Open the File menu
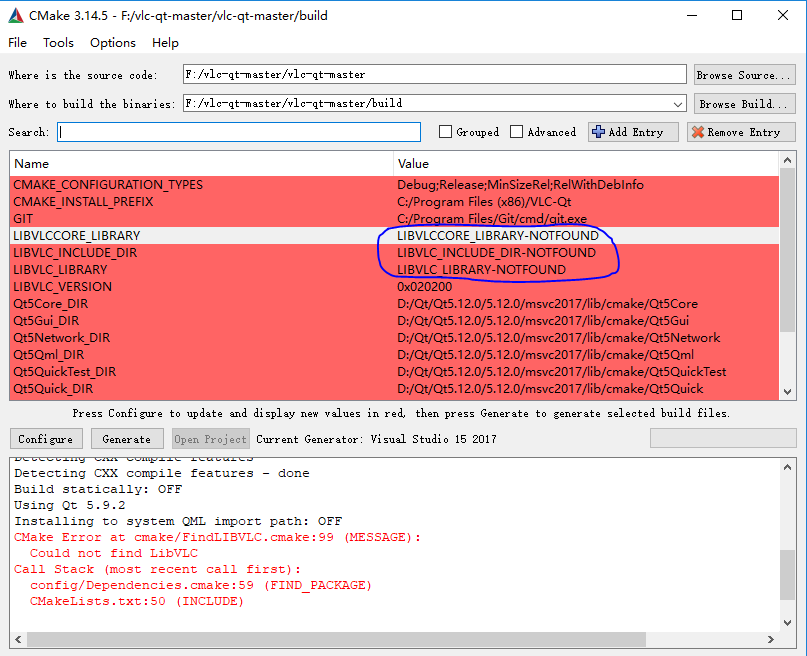This screenshot has width=807, height=656. click(x=17, y=43)
